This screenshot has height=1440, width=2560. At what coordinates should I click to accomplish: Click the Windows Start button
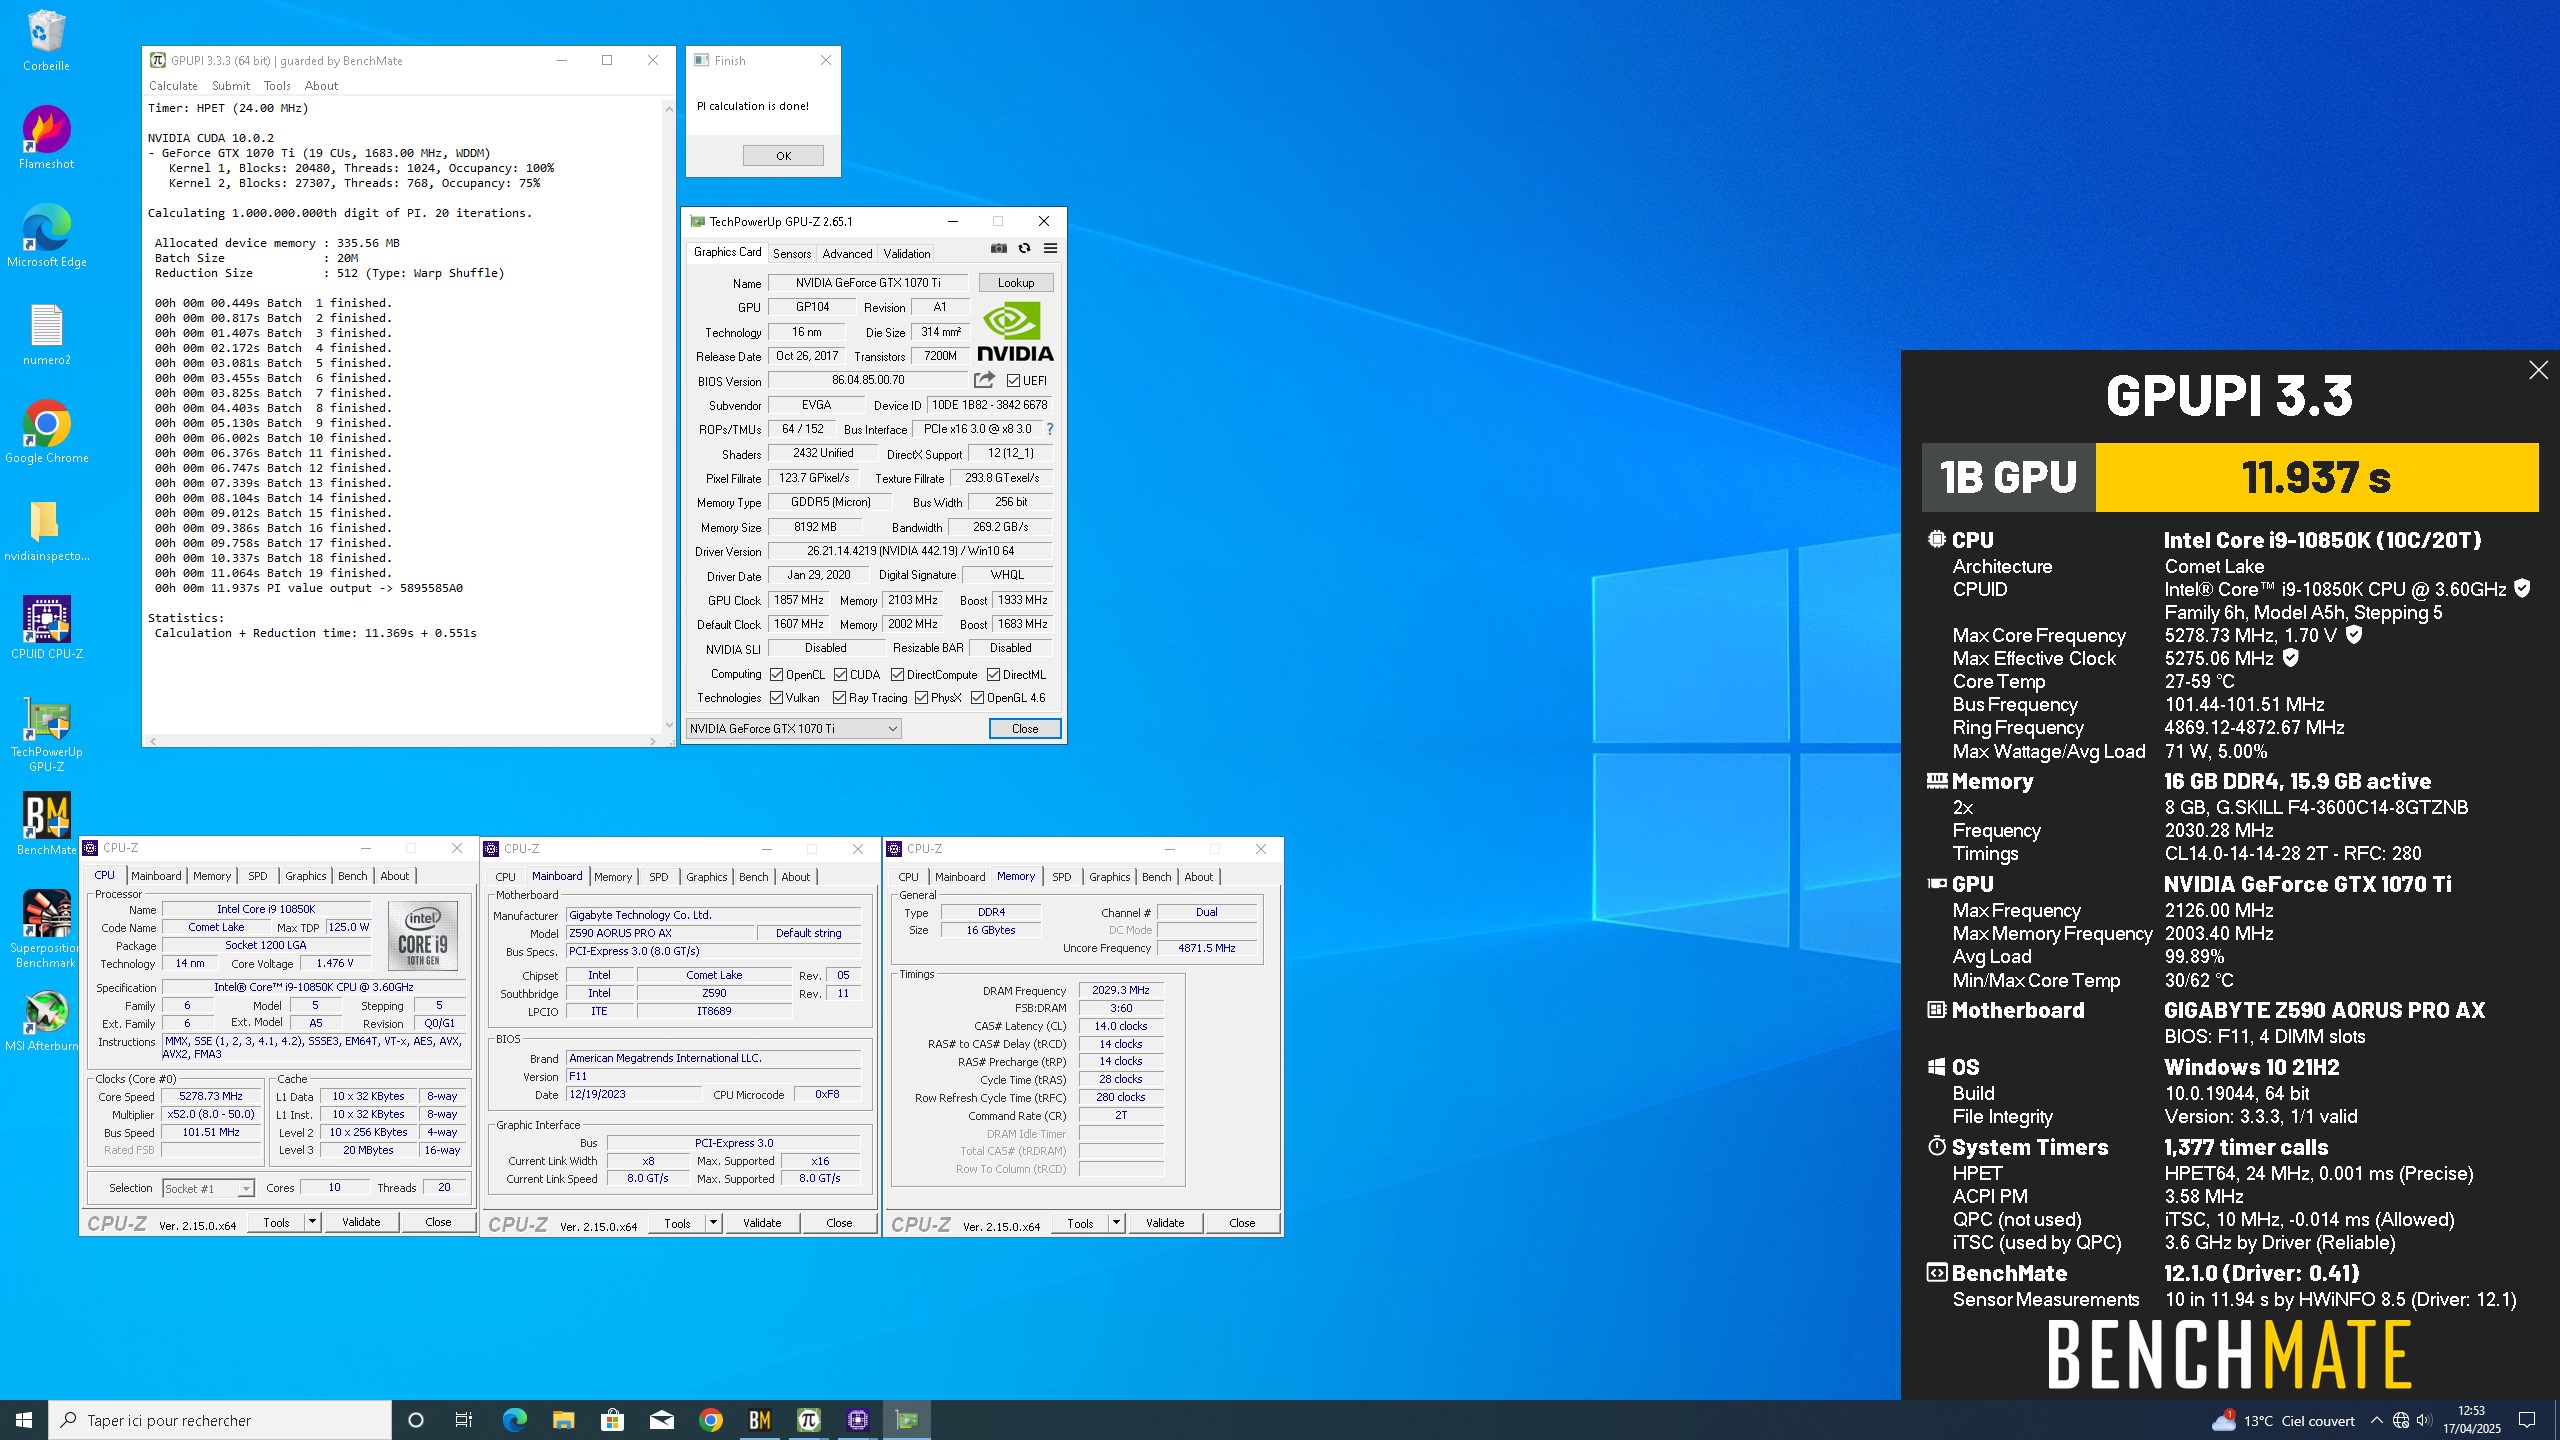pyautogui.click(x=24, y=1420)
